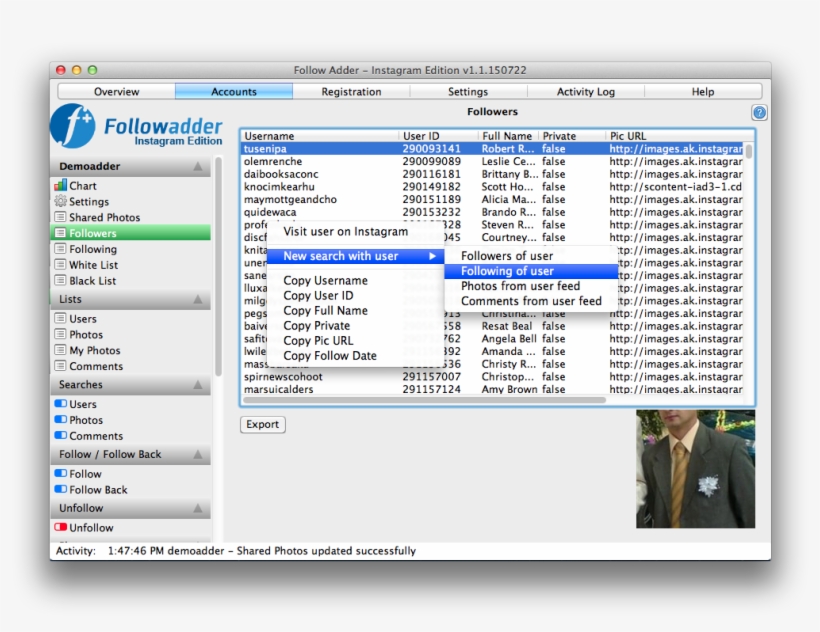Choose Visit user on Instagram
This screenshot has height=632, width=820.
[x=355, y=232]
